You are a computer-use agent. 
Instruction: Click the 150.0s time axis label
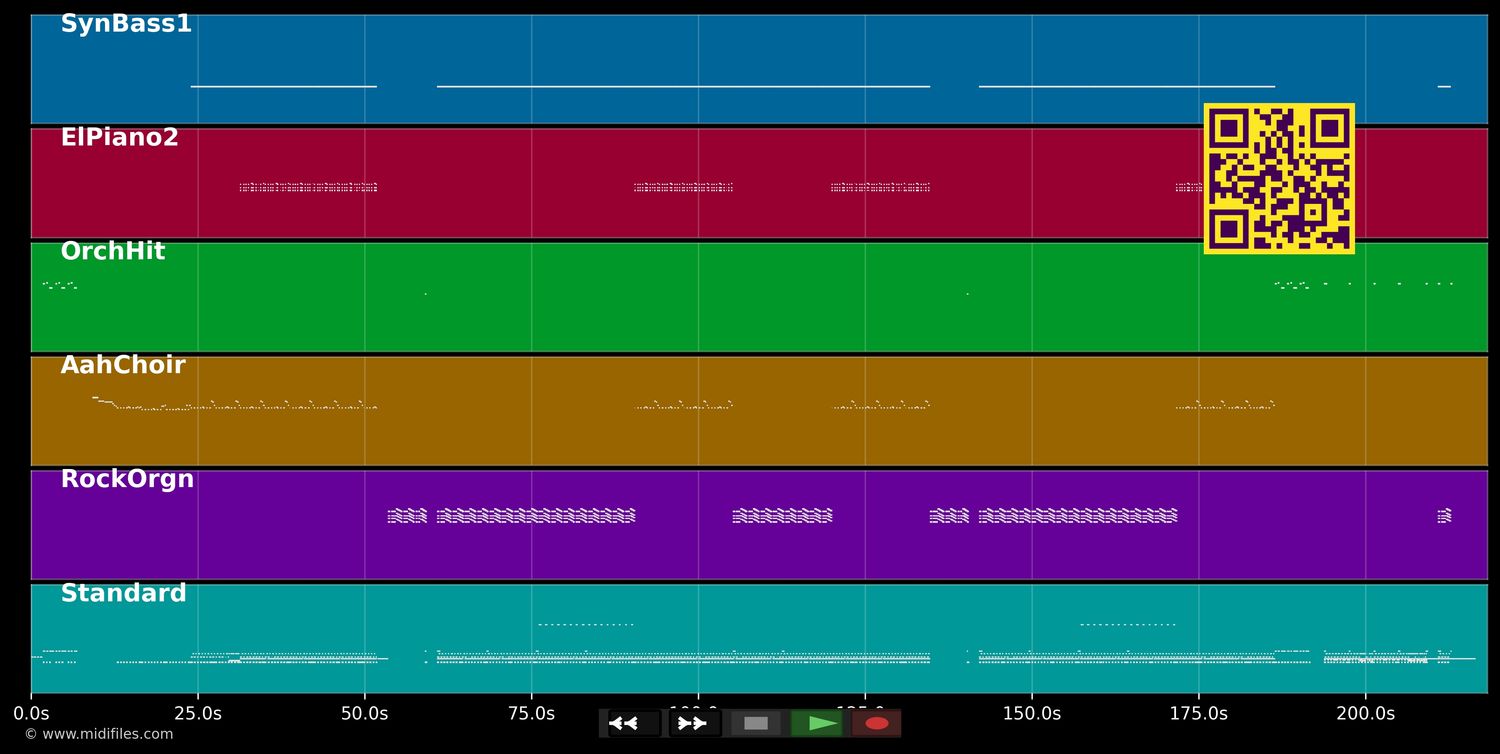click(x=1032, y=714)
